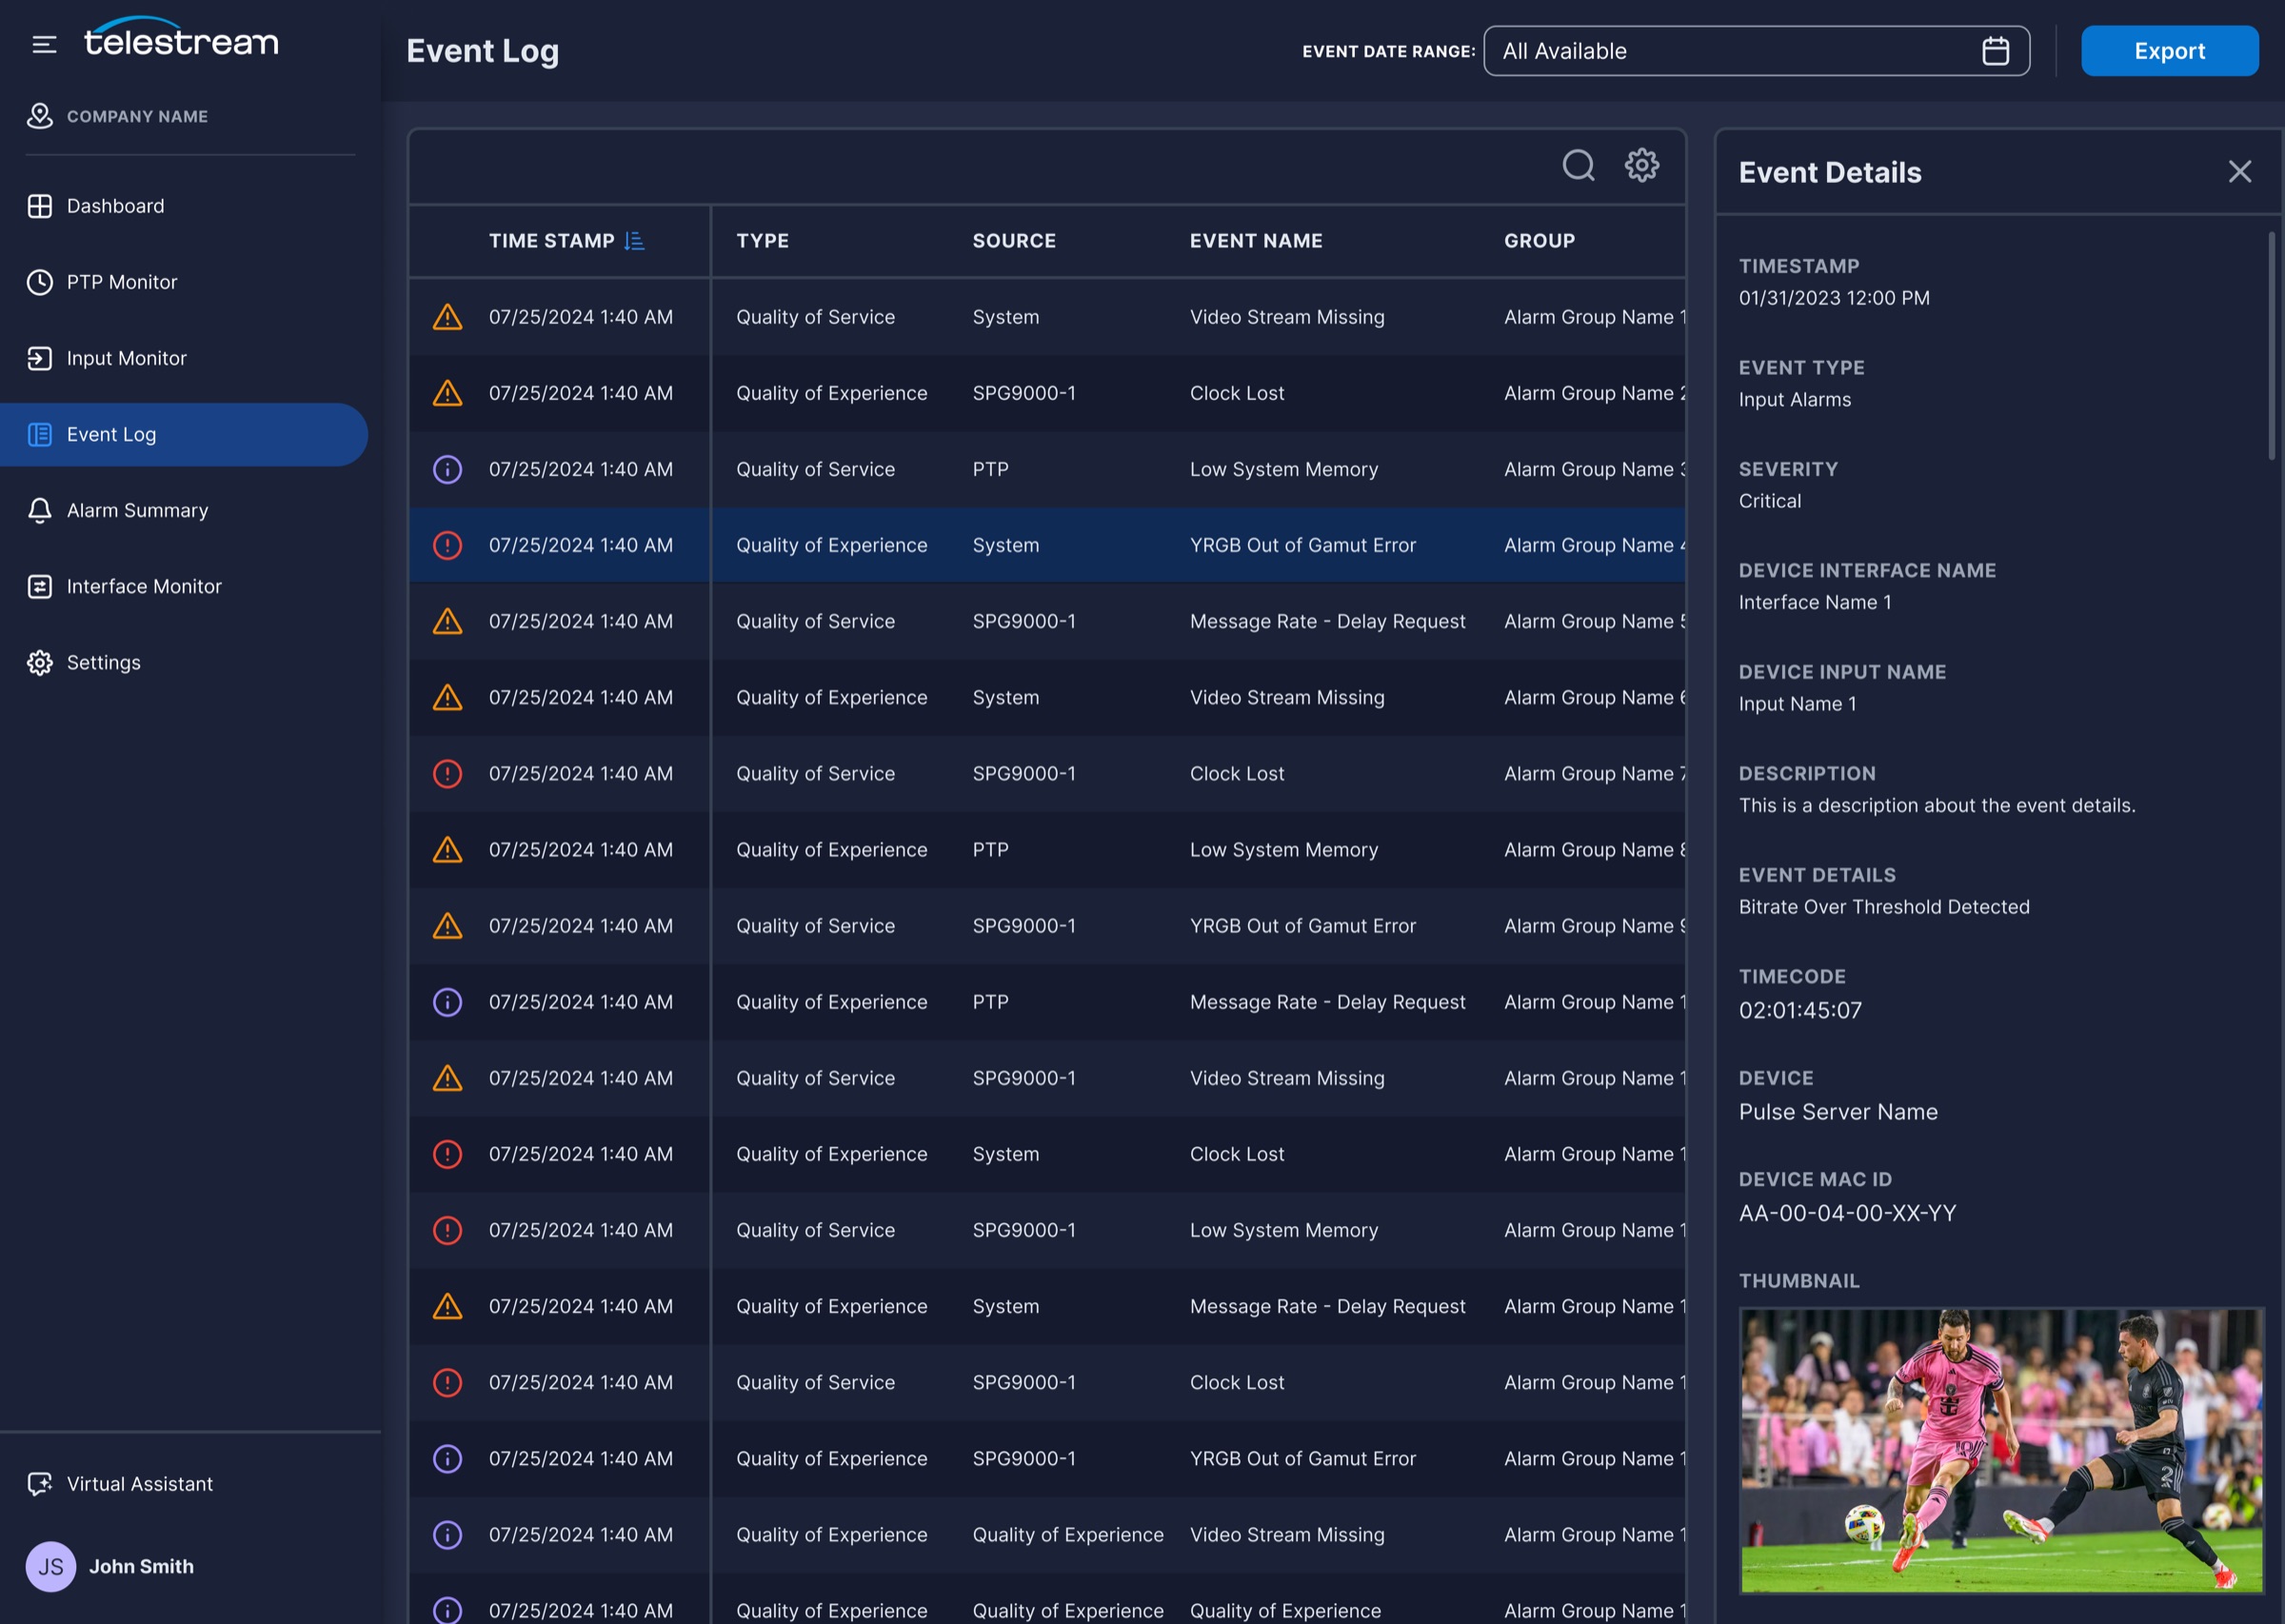This screenshot has height=1624, width=2285.
Task: Launch the Virtual Assistant
Action: point(120,1484)
